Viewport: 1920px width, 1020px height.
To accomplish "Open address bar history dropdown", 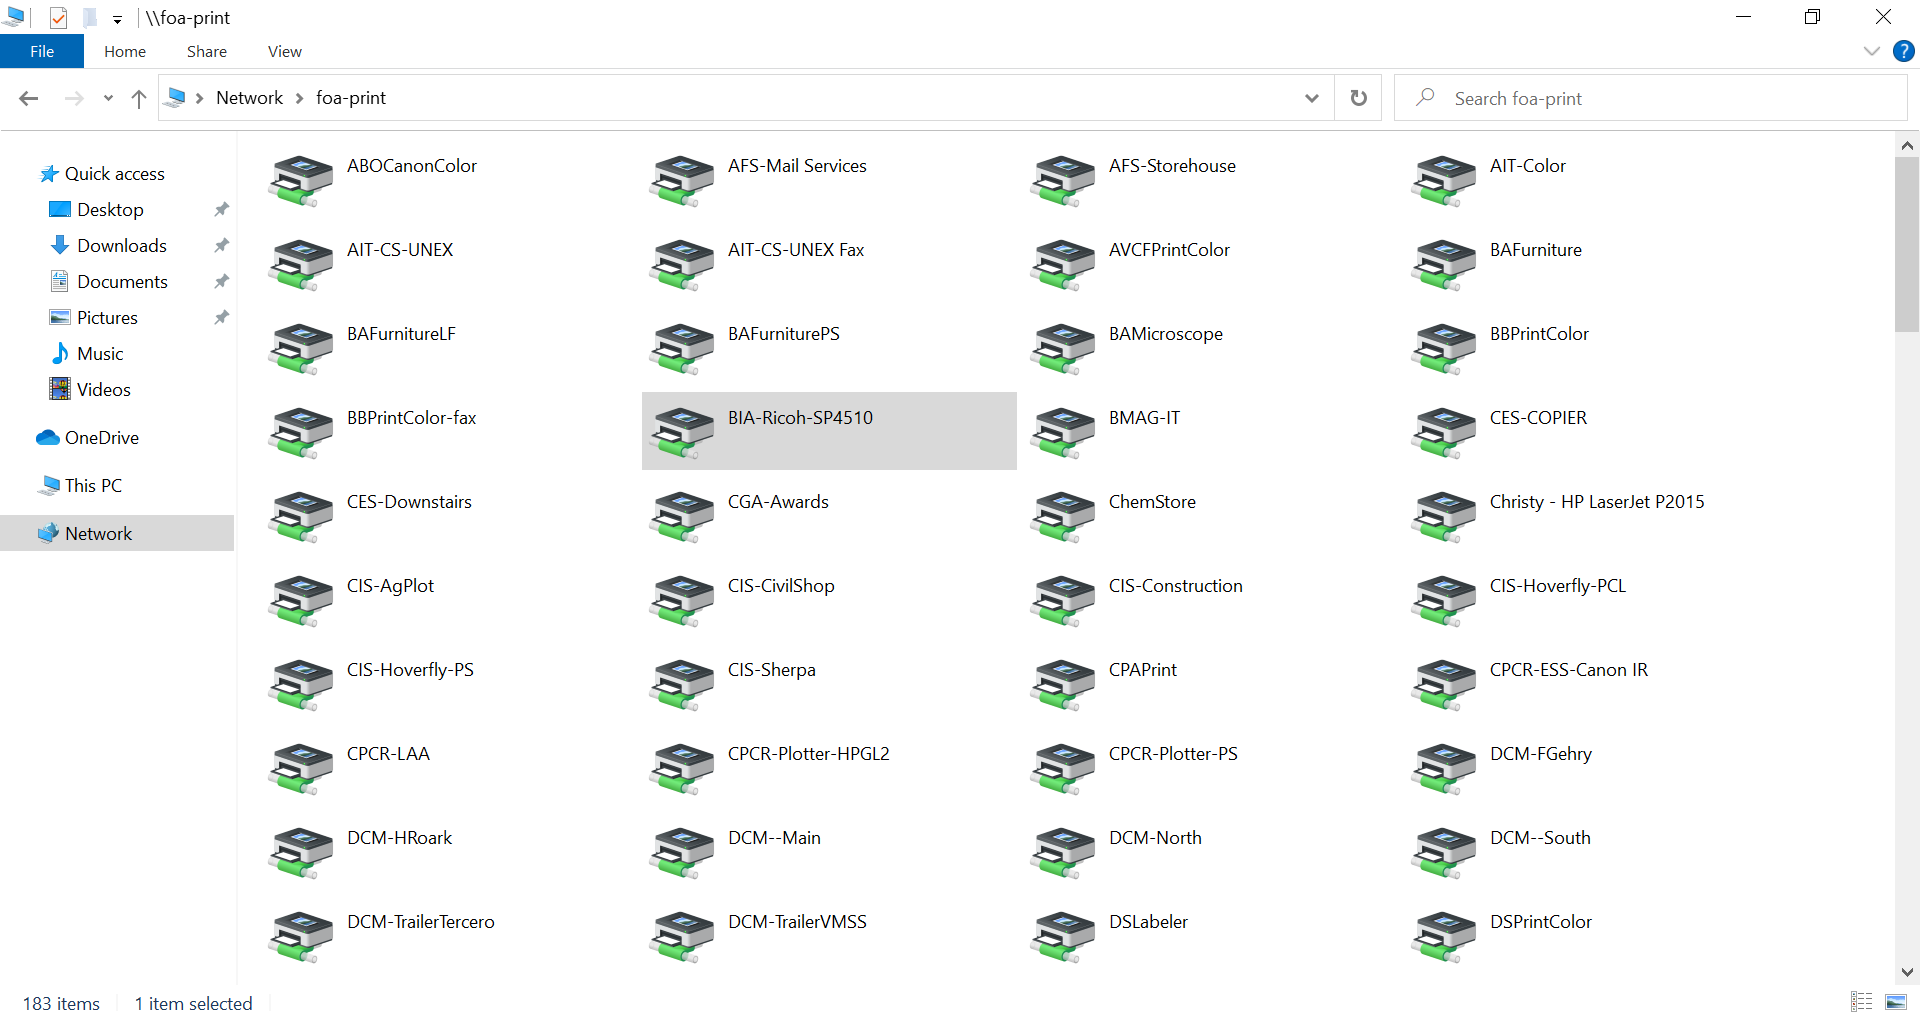I will [x=1311, y=98].
